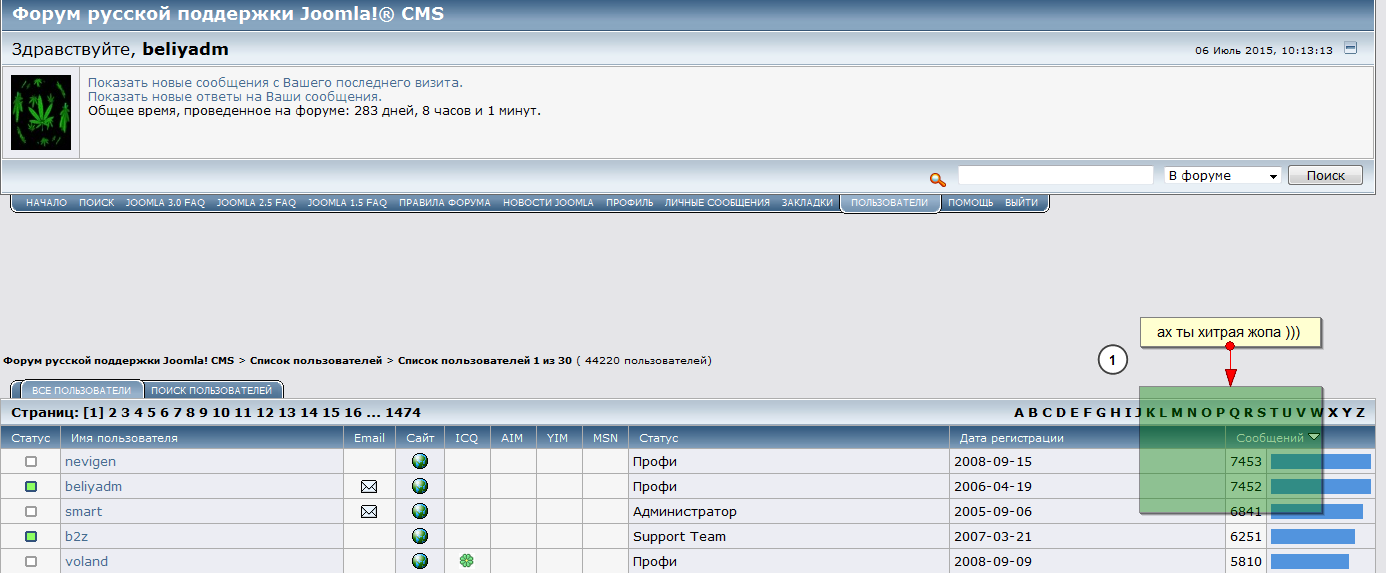Click beliyadm's online status icon
The height and width of the screenshot is (573, 1386).
(31, 487)
